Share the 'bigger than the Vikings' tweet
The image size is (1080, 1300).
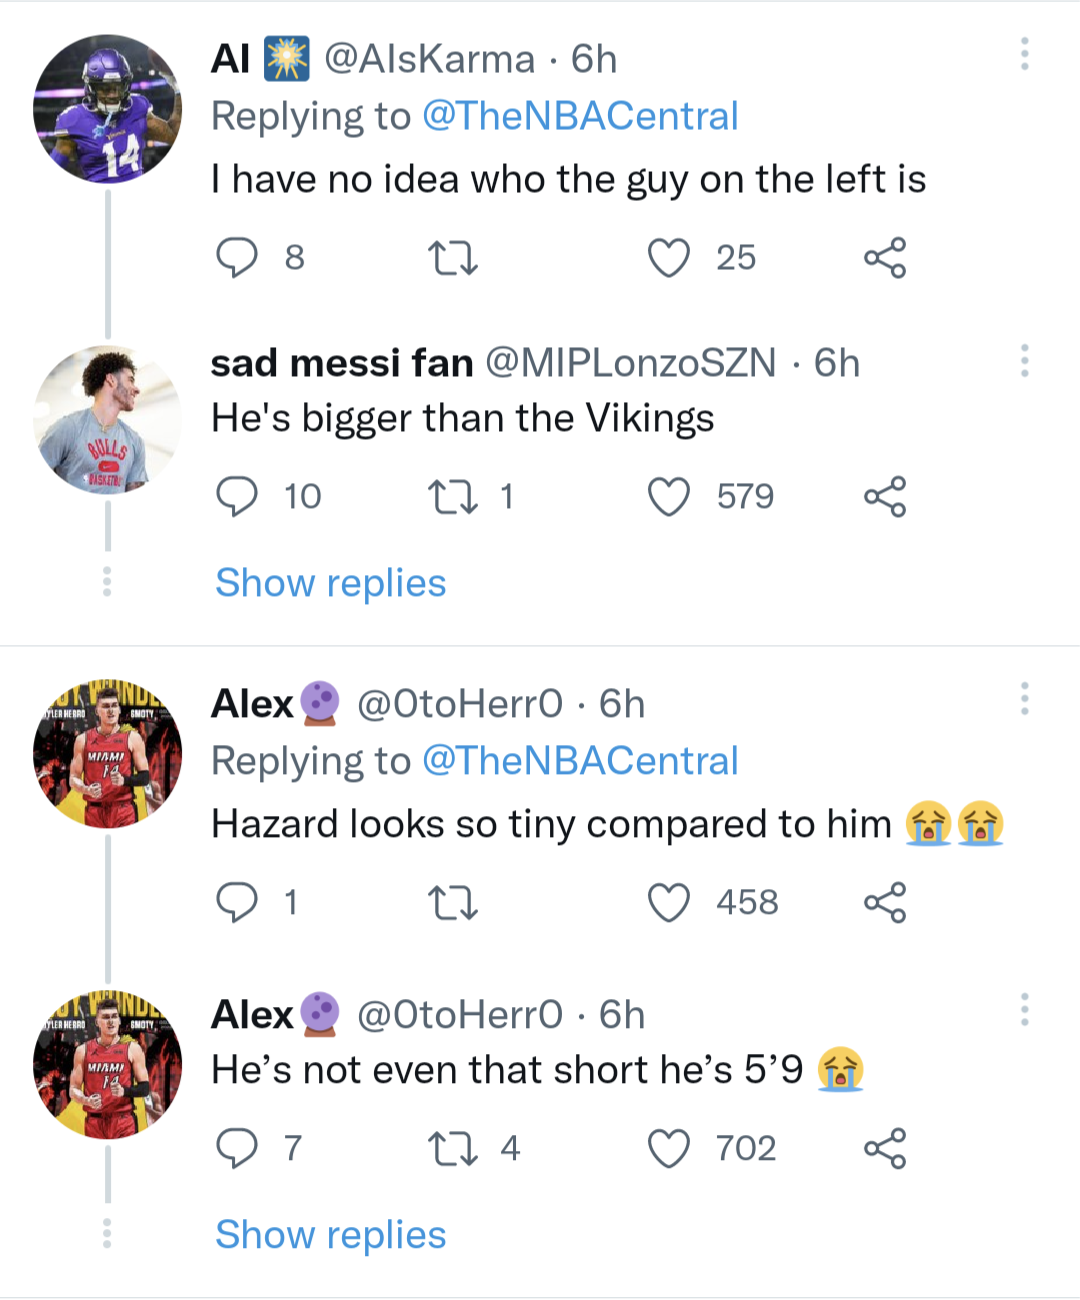tap(885, 497)
